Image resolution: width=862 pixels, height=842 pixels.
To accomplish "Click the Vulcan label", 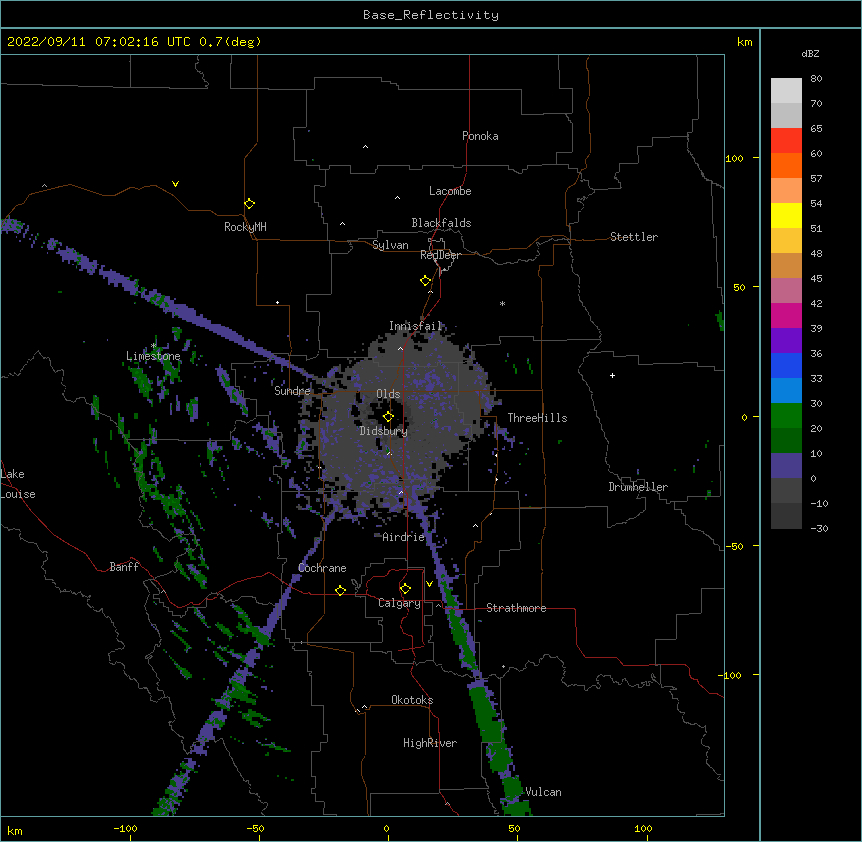I will tap(543, 792).
